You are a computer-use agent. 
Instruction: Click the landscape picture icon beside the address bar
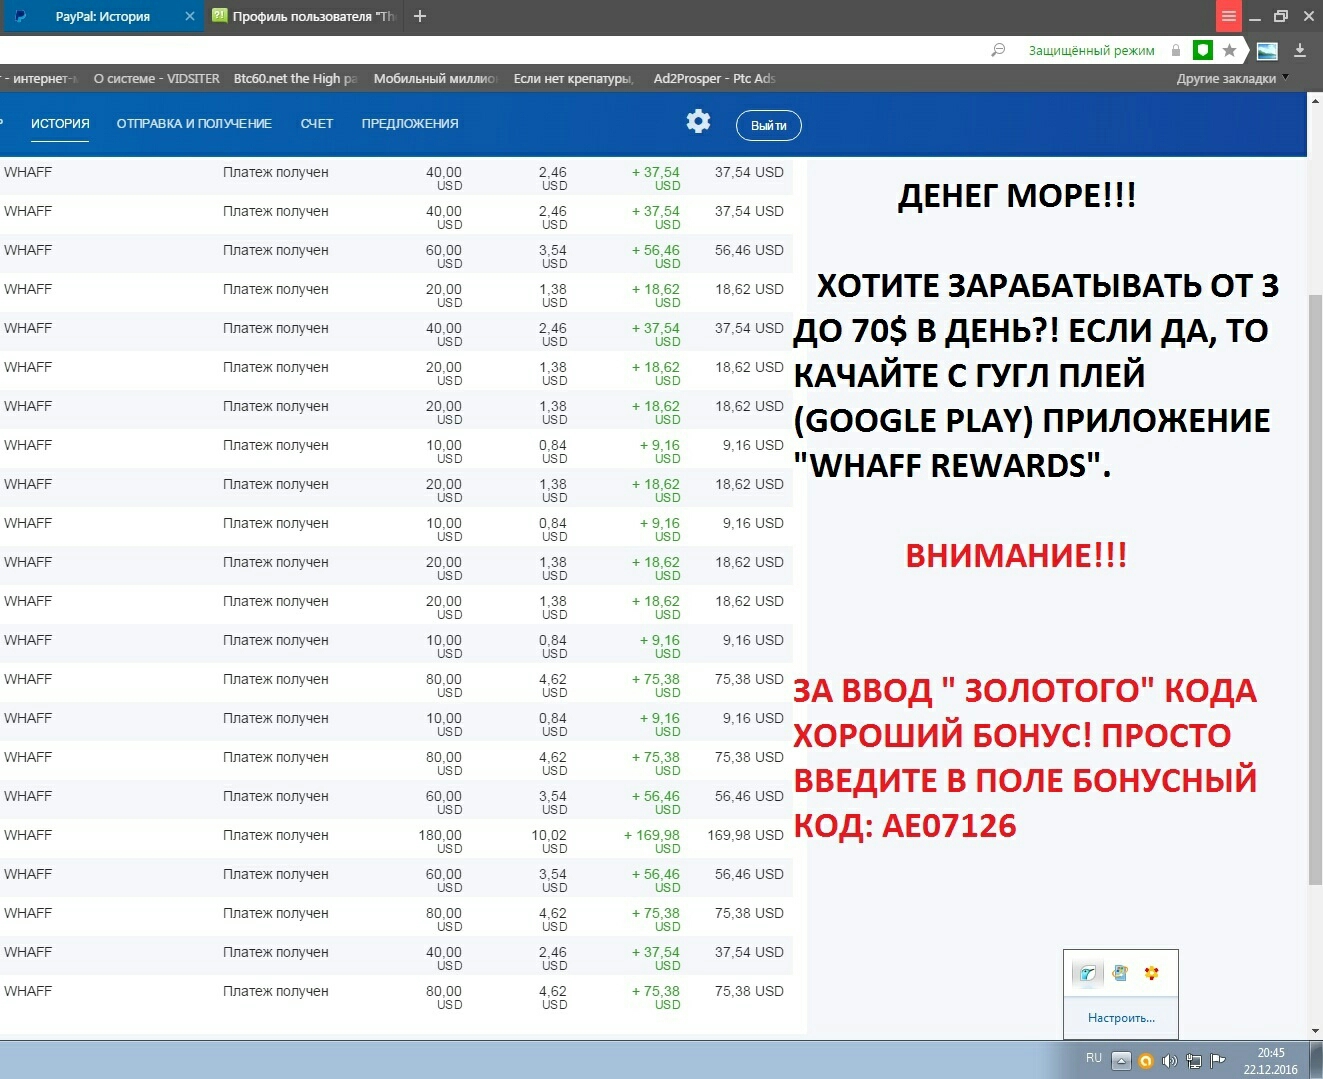(x=1267, y=50)
